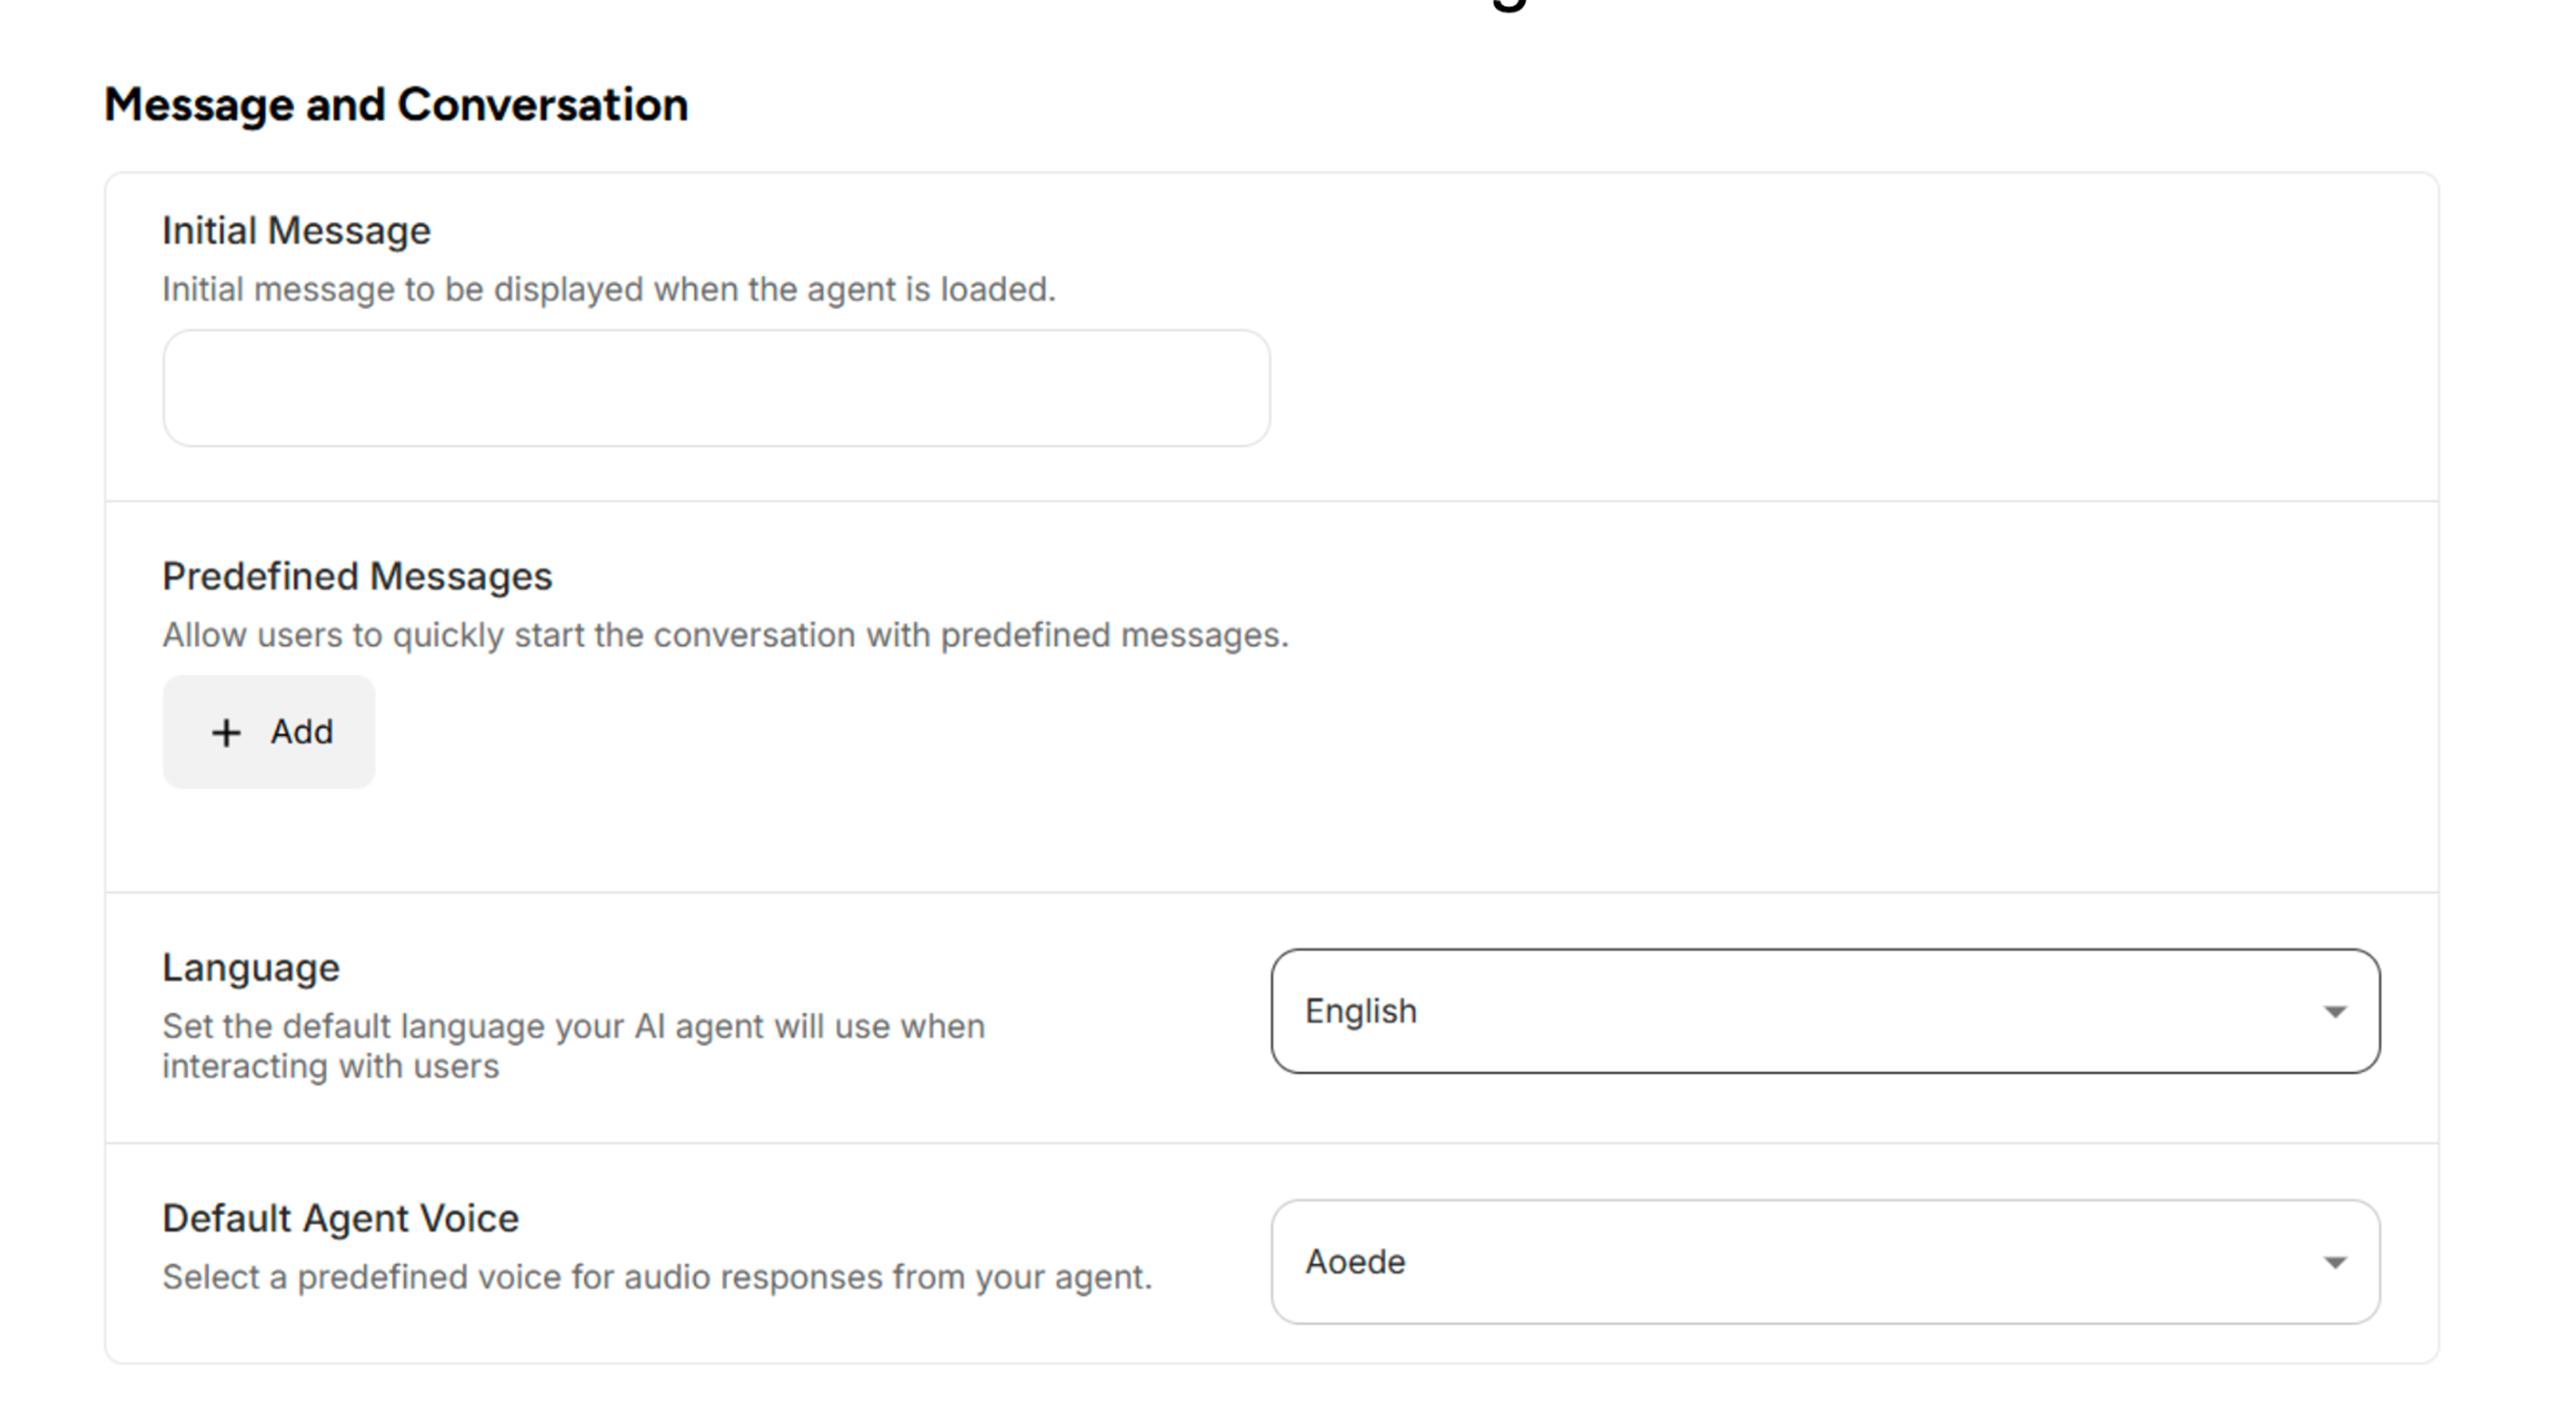Expand the English language selector chevron

(x=2336, y=1011)
